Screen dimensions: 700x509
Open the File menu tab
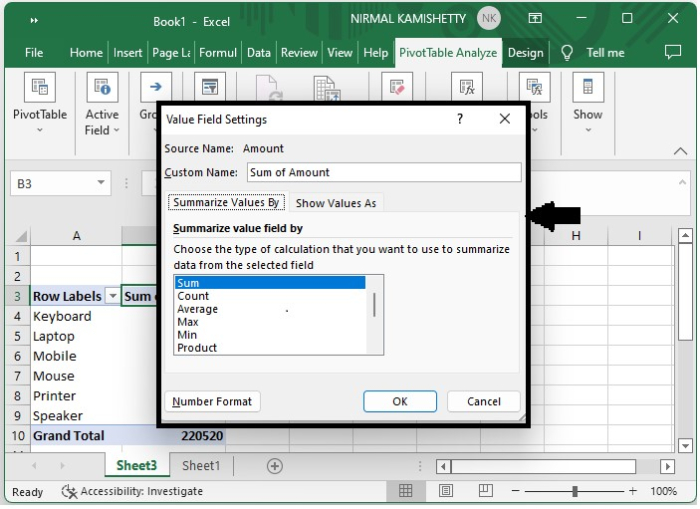click(34, 53)
